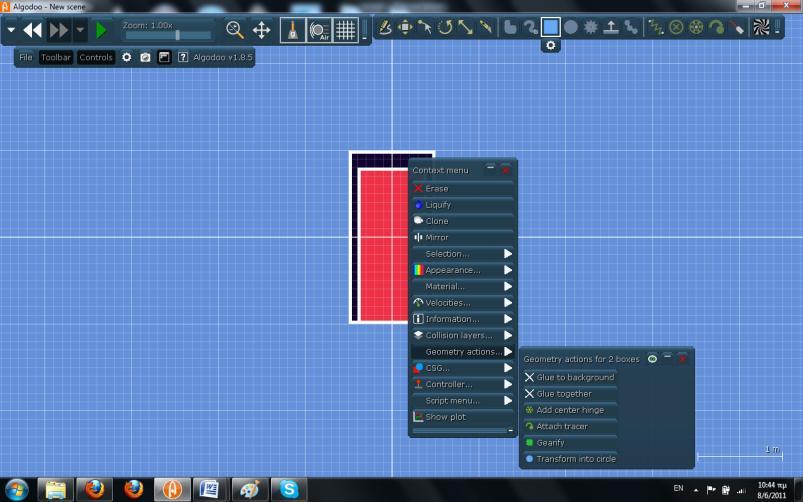Expand the Velocities submenu
The width and height of the screenshot is (803, 502).
point(462,303)
